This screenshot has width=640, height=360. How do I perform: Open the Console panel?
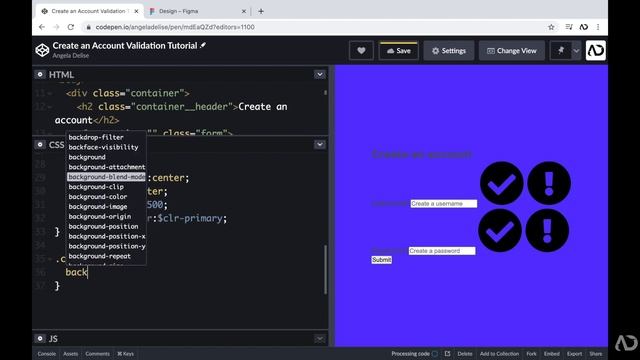pyautogui.click(x=47, y=354)
